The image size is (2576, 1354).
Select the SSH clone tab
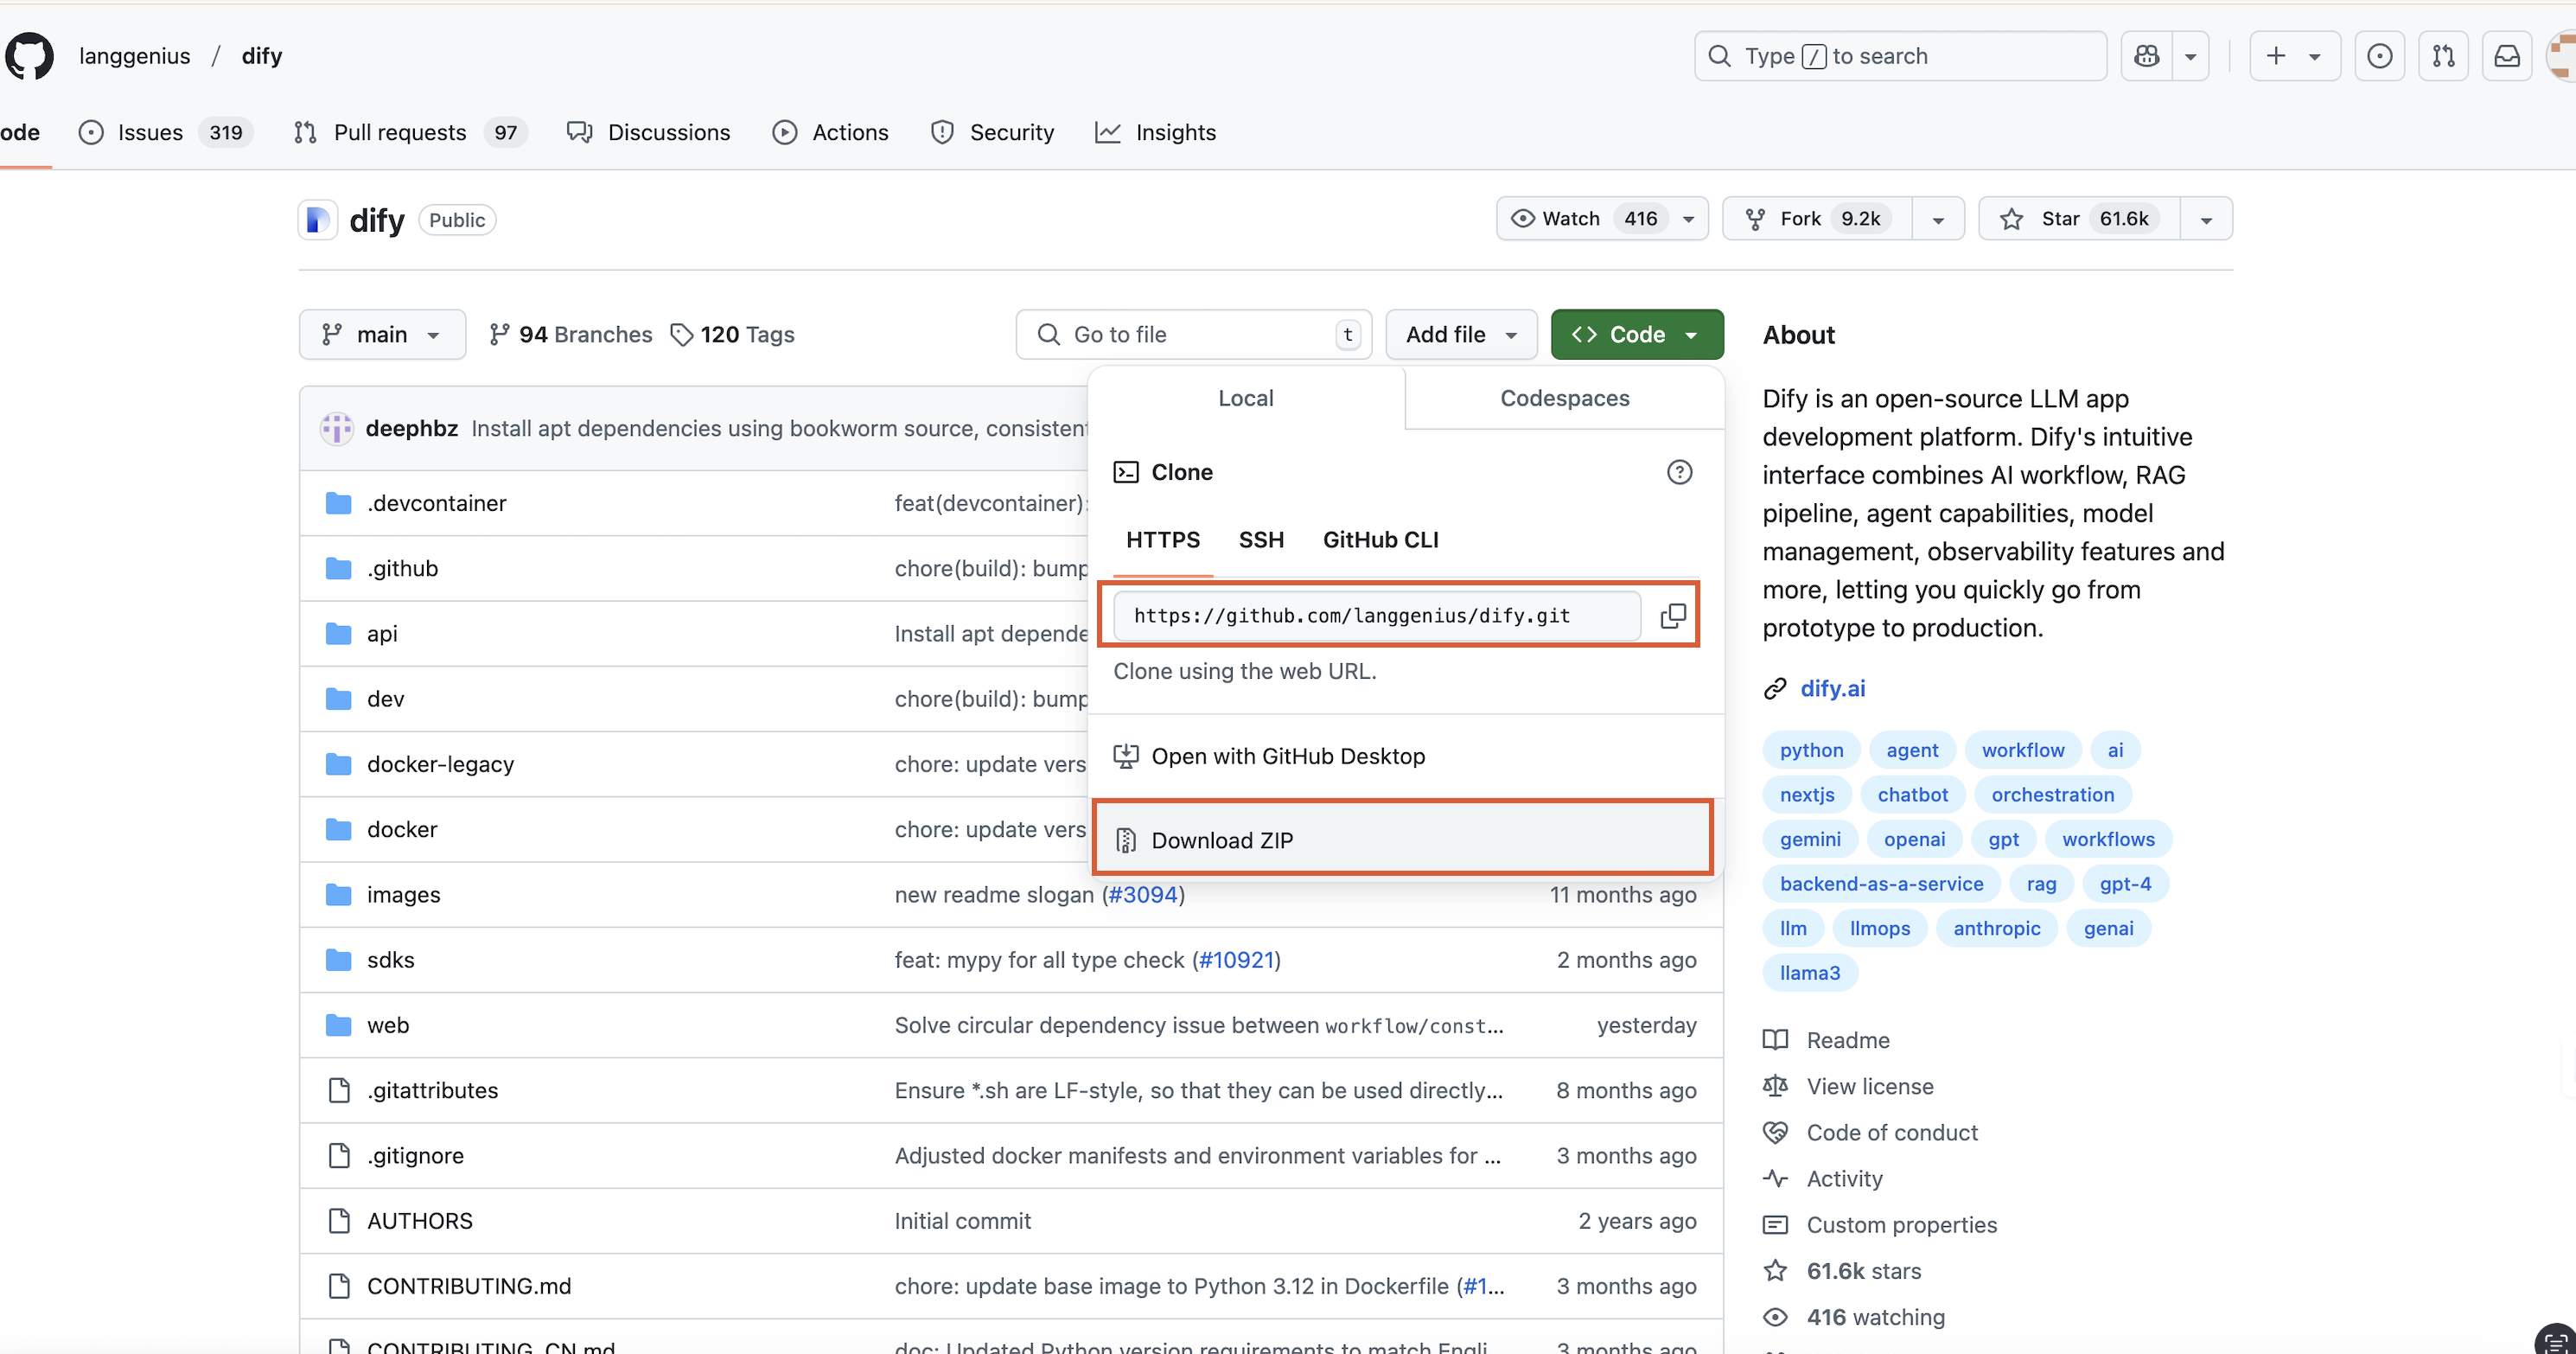click(1261, 539)
